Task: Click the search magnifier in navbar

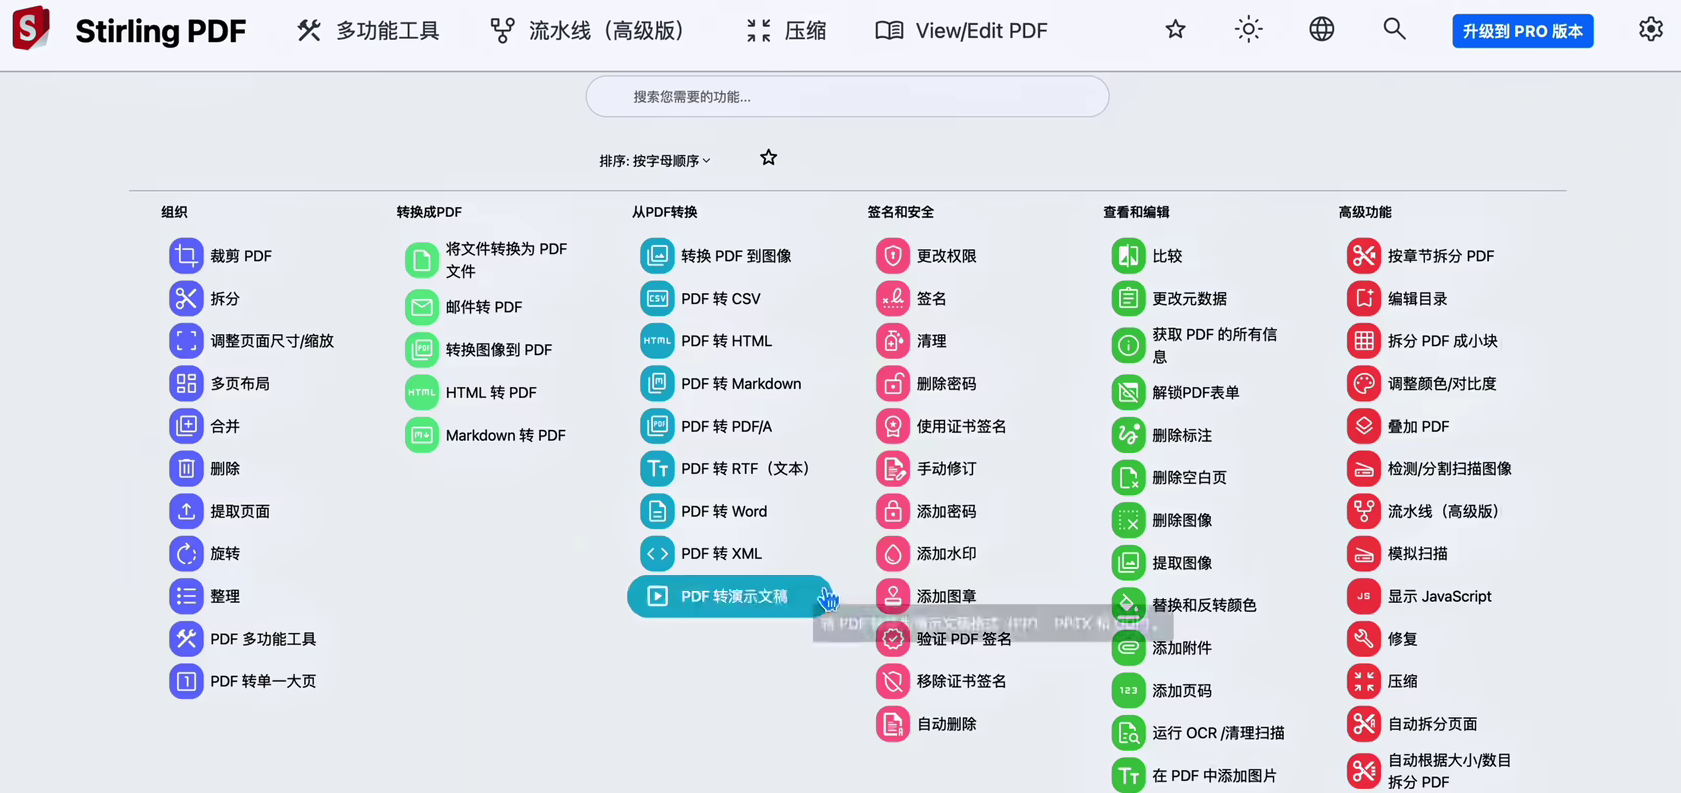Action: point(1395,30)
